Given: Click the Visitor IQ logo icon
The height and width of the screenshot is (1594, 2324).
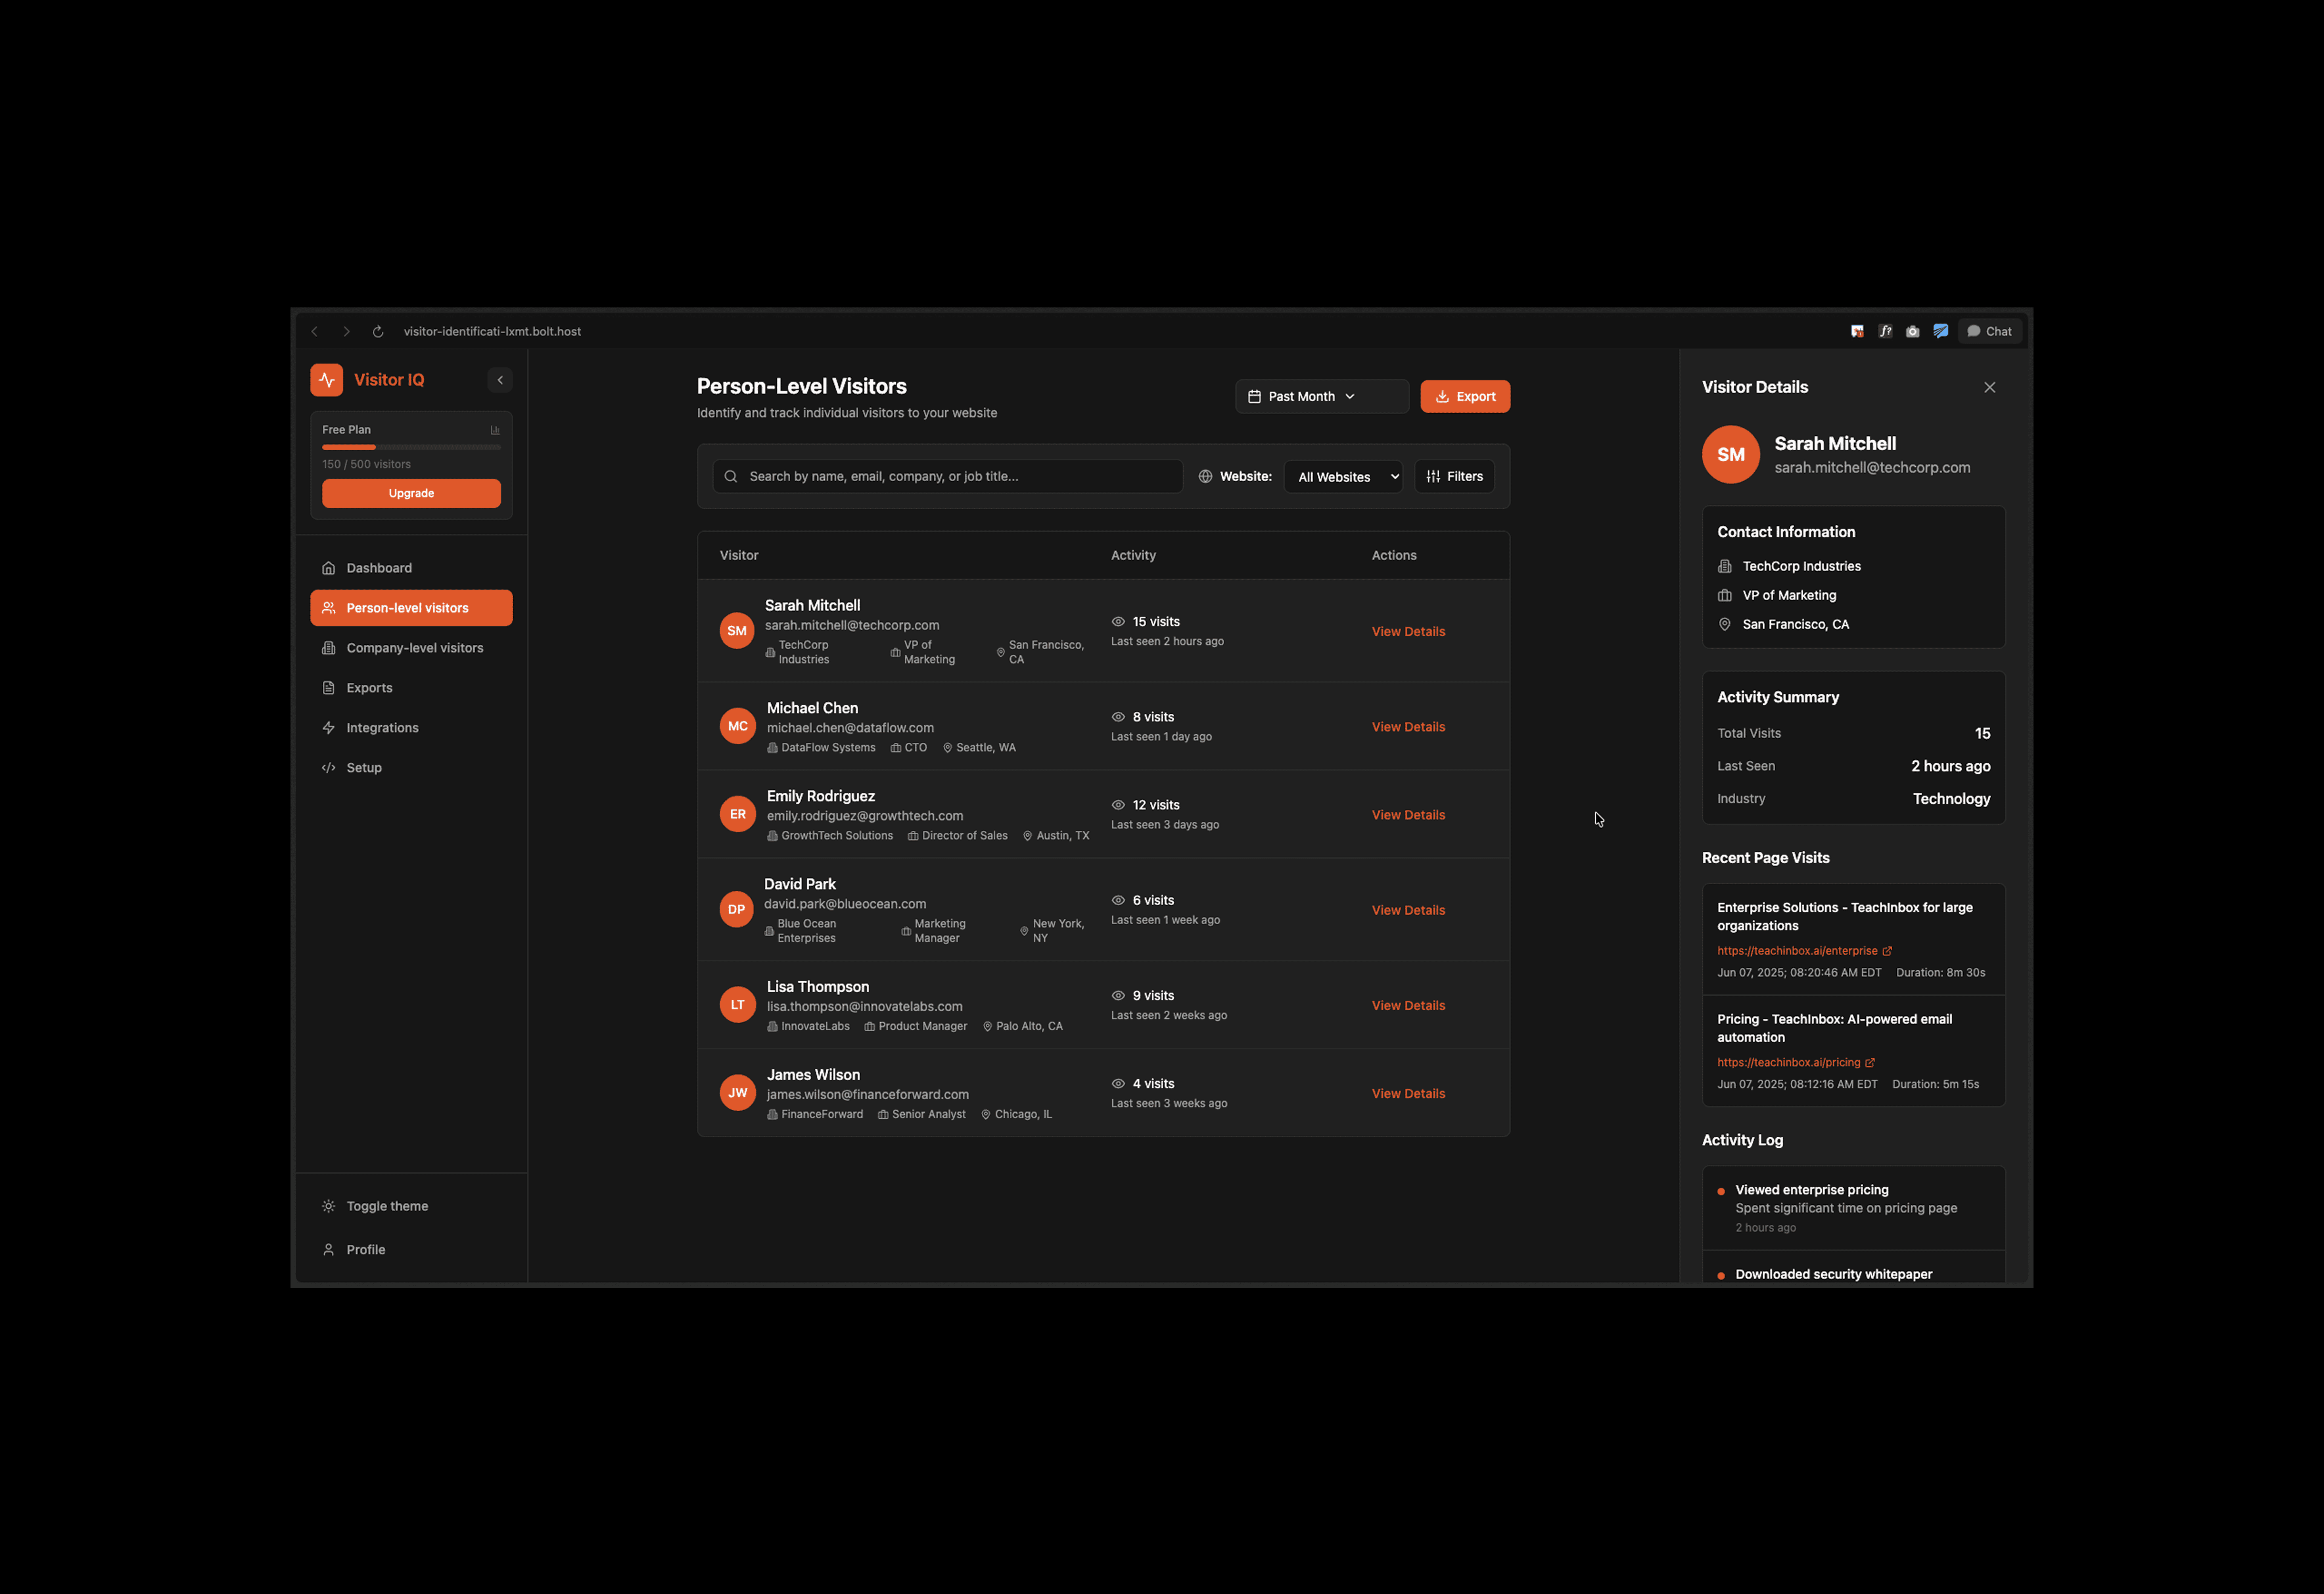Looking at the screenshot, I should pos(327,380).
